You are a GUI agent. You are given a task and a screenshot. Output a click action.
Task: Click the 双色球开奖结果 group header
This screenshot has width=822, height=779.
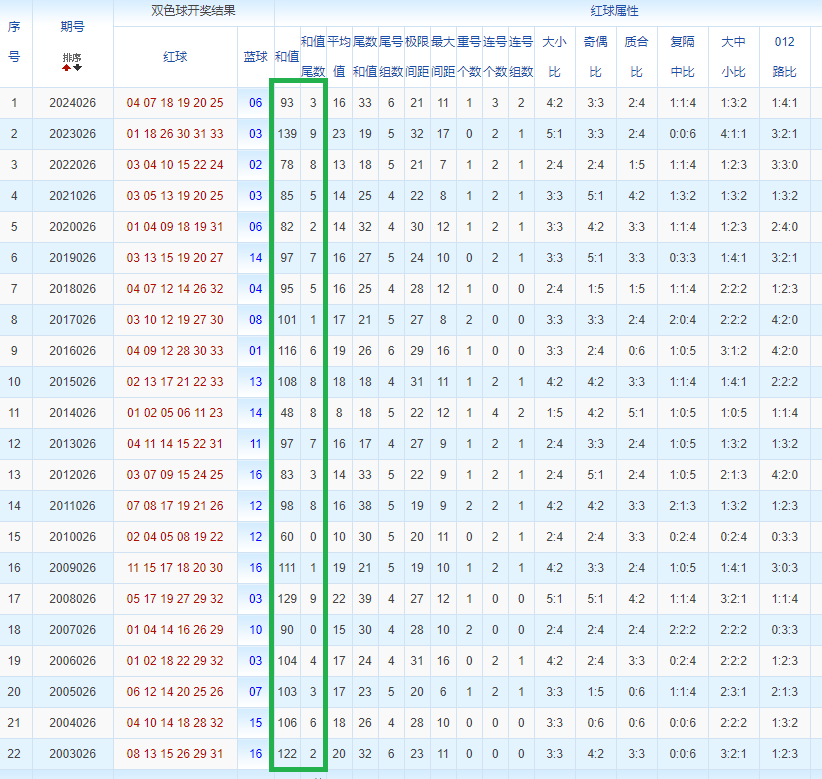coord(193,11)
